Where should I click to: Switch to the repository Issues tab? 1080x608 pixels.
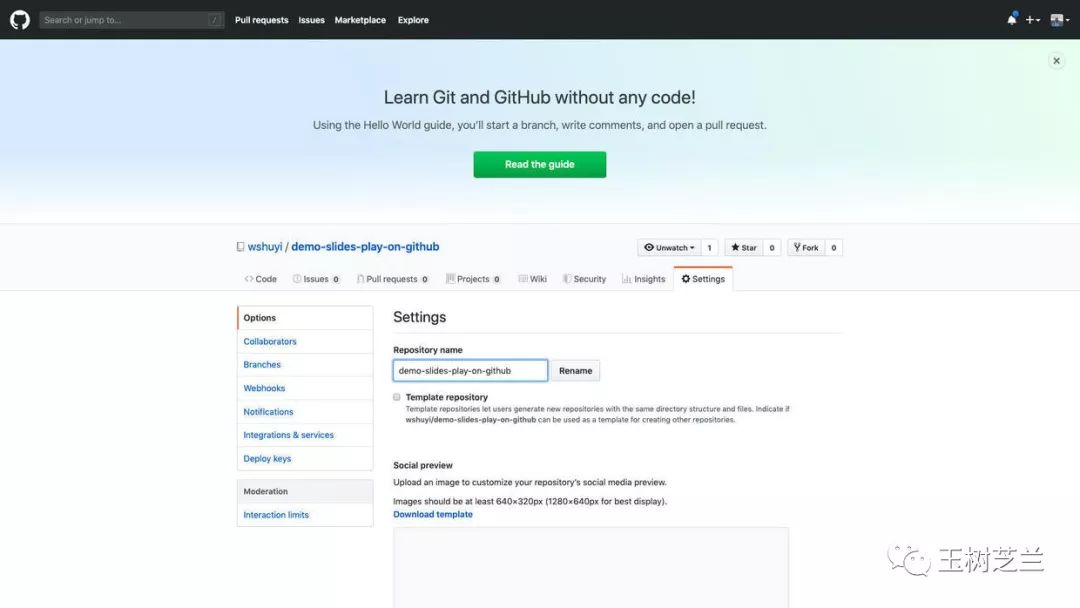point(316,279)
